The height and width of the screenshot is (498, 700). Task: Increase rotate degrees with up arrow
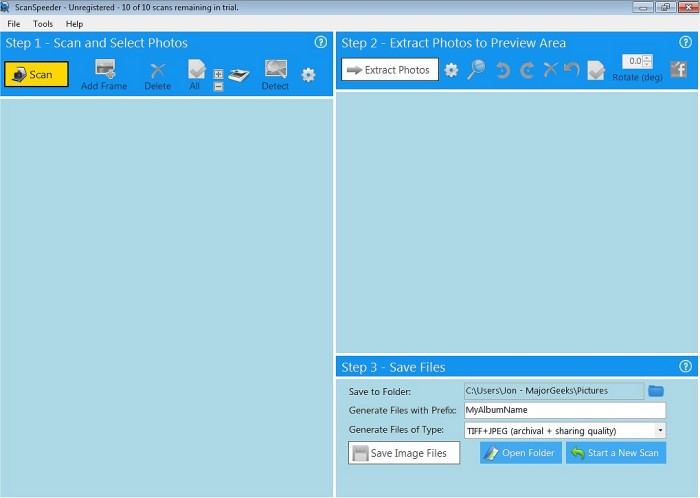[x=648, y=58]
